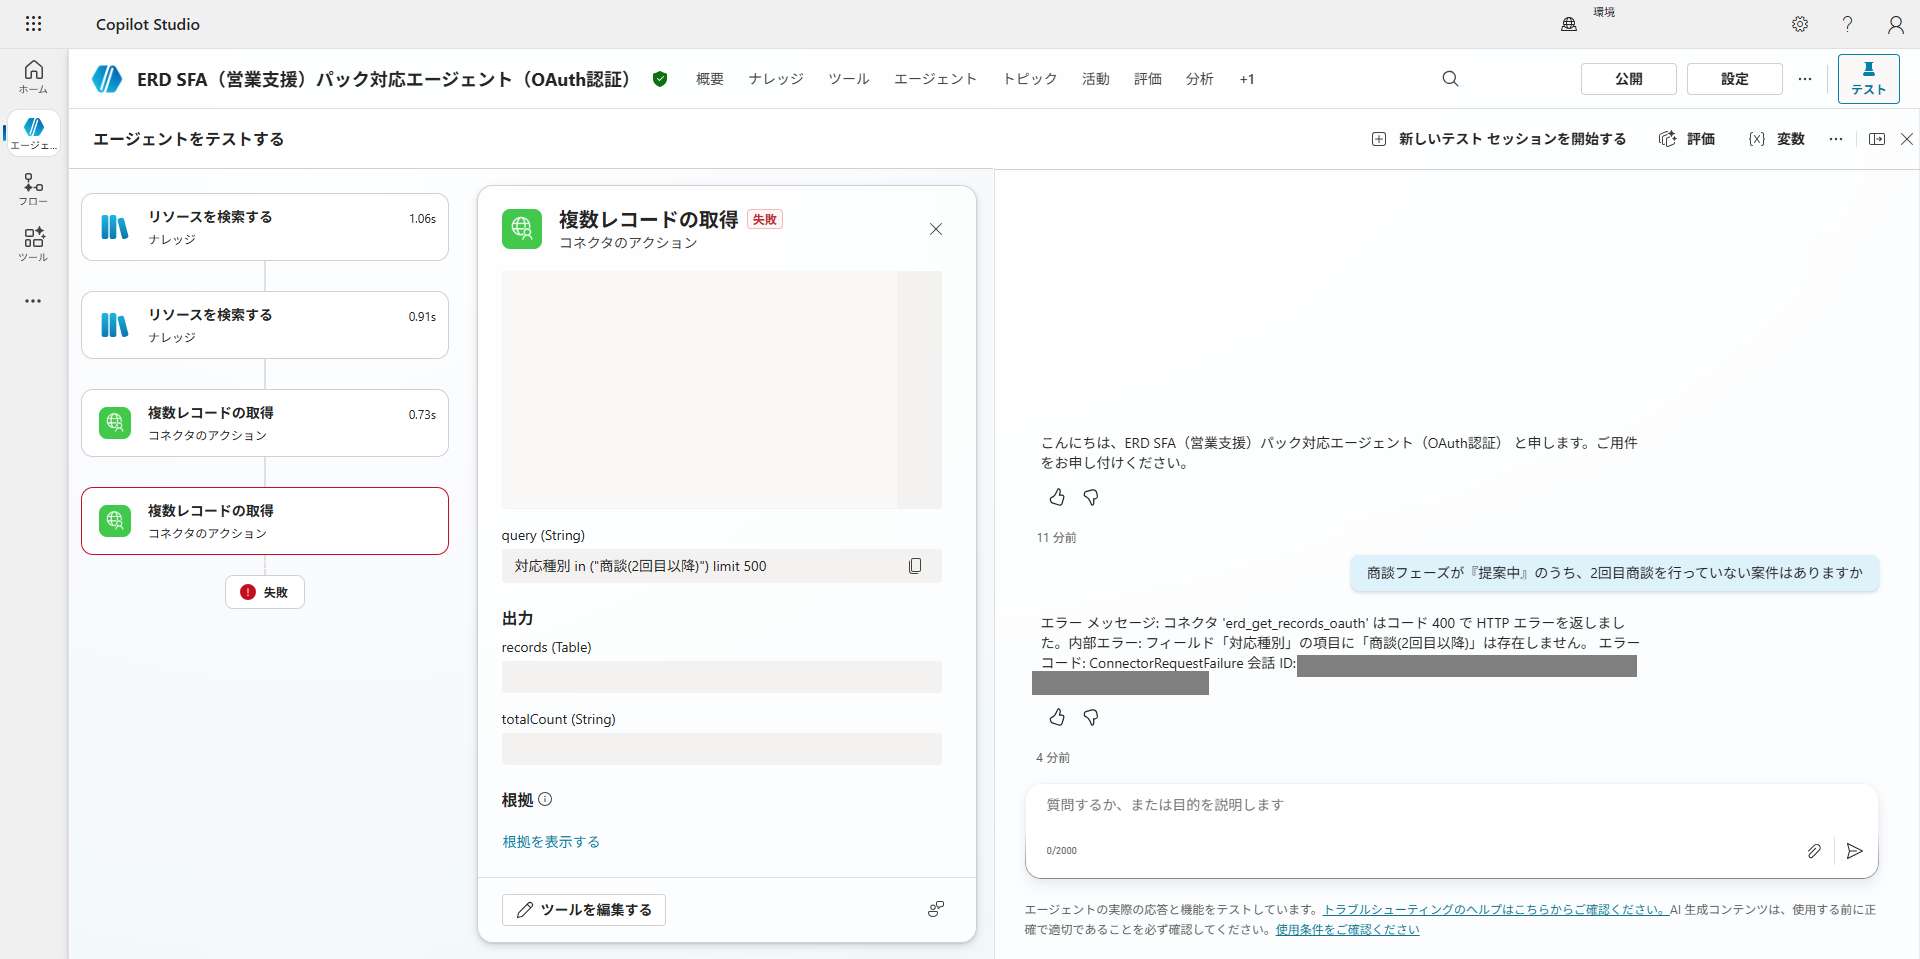1920x959 pixels.
Task: Give thumbs up to the error message
Action: pyautogui.click(x=1057, y=717)
